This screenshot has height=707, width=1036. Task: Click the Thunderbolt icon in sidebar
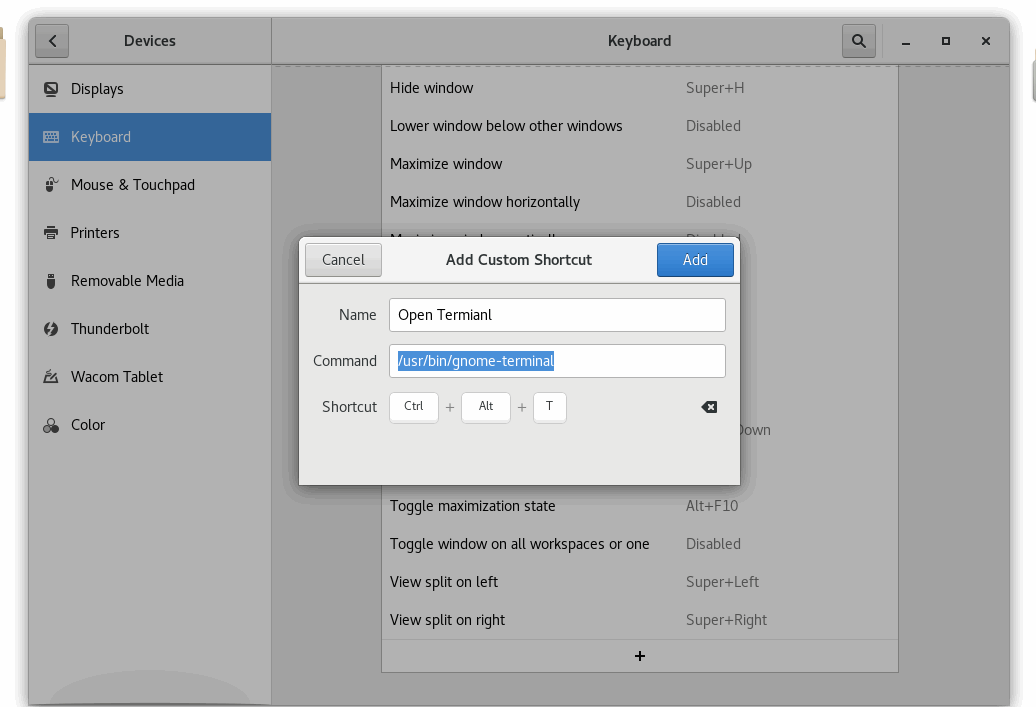click(x=51, y=329)
